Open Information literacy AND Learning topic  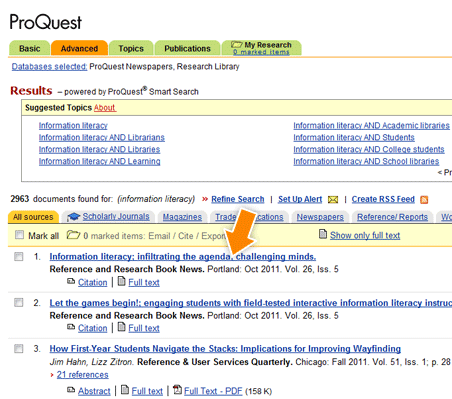pos(99,162)
